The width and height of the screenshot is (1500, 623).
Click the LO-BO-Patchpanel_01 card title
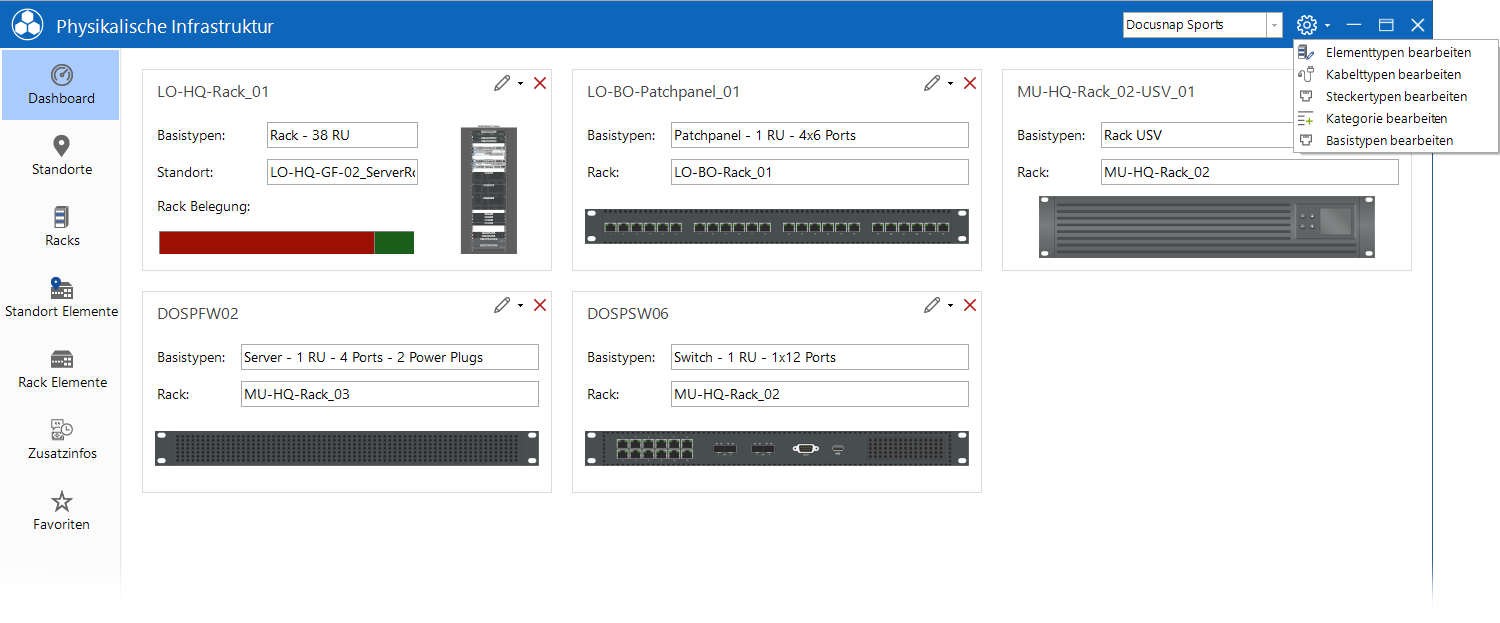tap(663, 92)
